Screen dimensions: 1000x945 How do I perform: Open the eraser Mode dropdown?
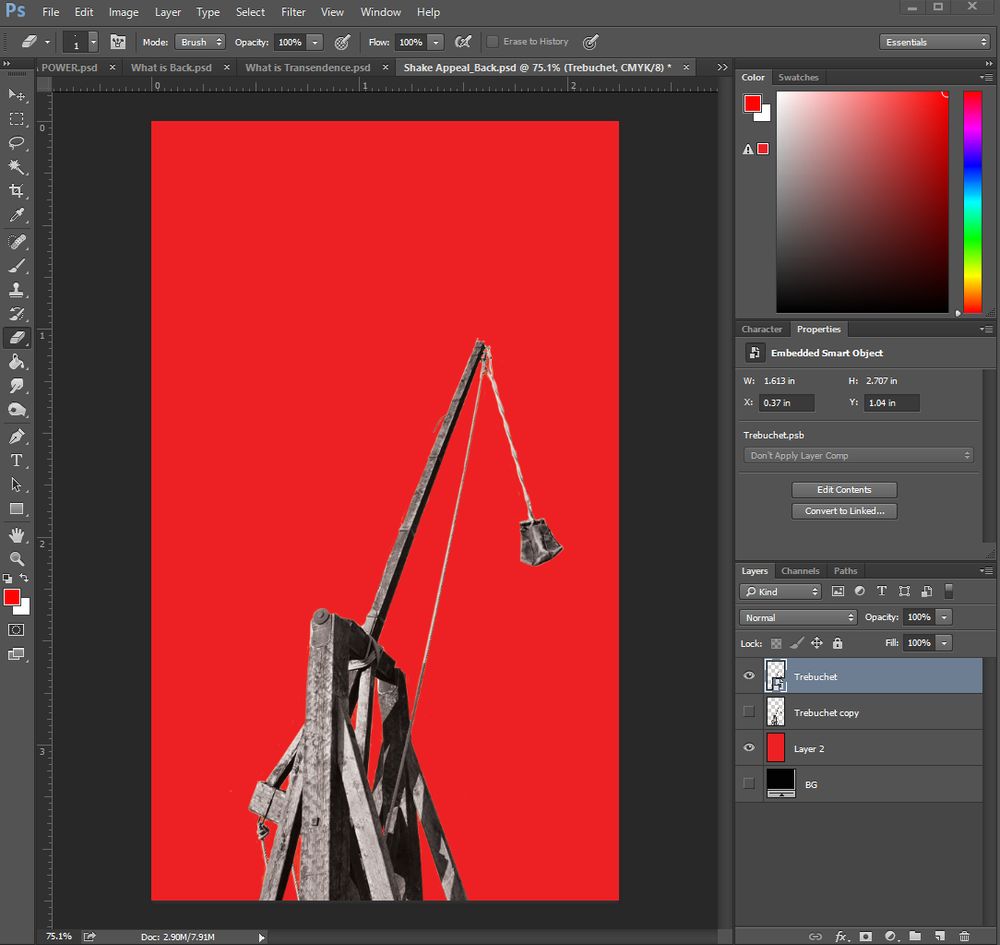coord(200,42)
